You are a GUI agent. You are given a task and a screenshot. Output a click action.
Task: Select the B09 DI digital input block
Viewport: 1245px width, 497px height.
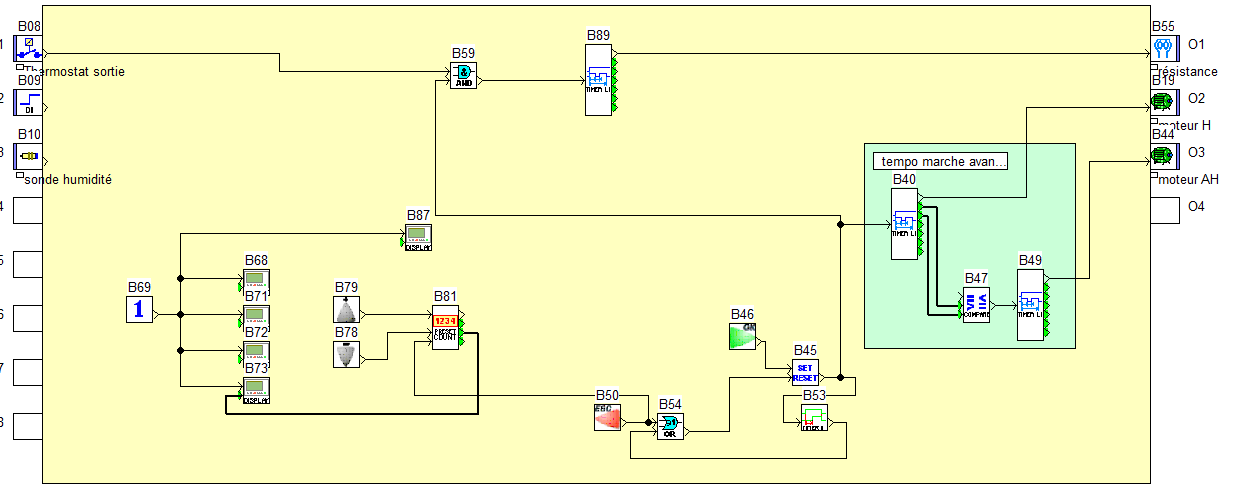click(x=28, y=102)
